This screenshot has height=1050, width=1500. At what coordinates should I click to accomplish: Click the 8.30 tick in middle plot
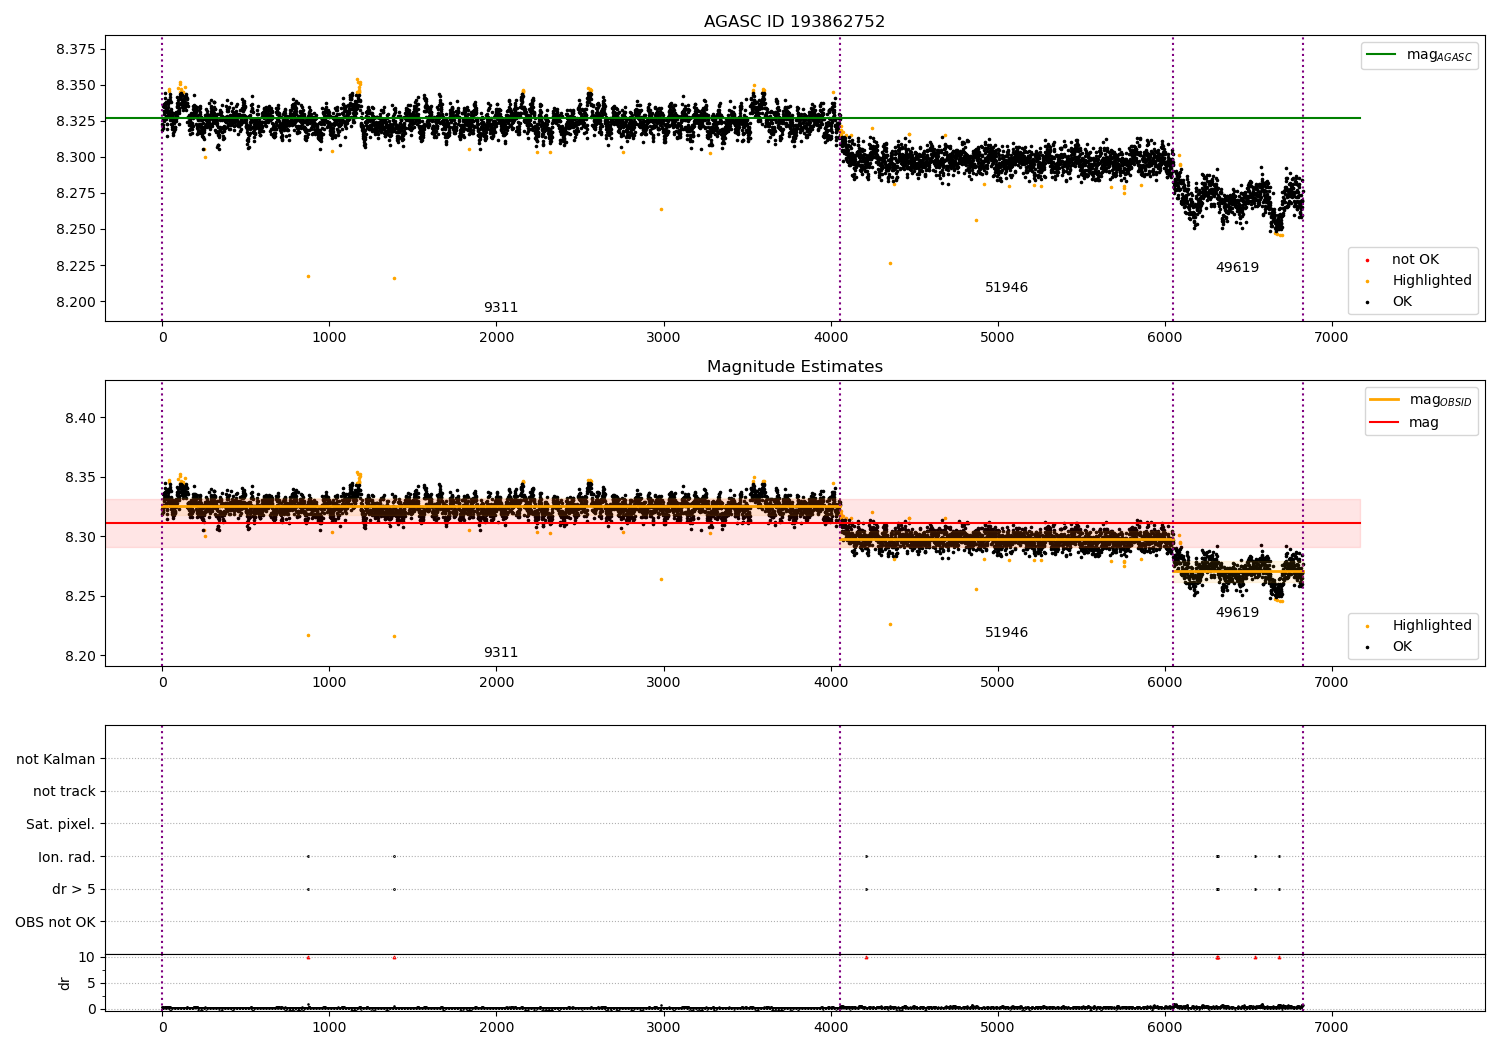[80, 537]
